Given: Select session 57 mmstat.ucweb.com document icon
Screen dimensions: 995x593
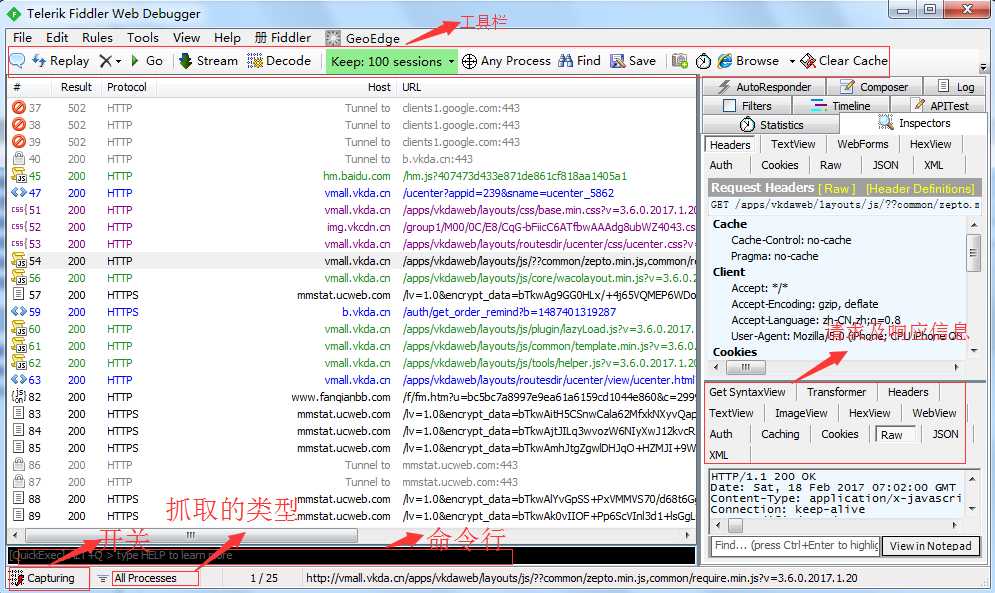Looking at the screenshot, I should point(18,295).
